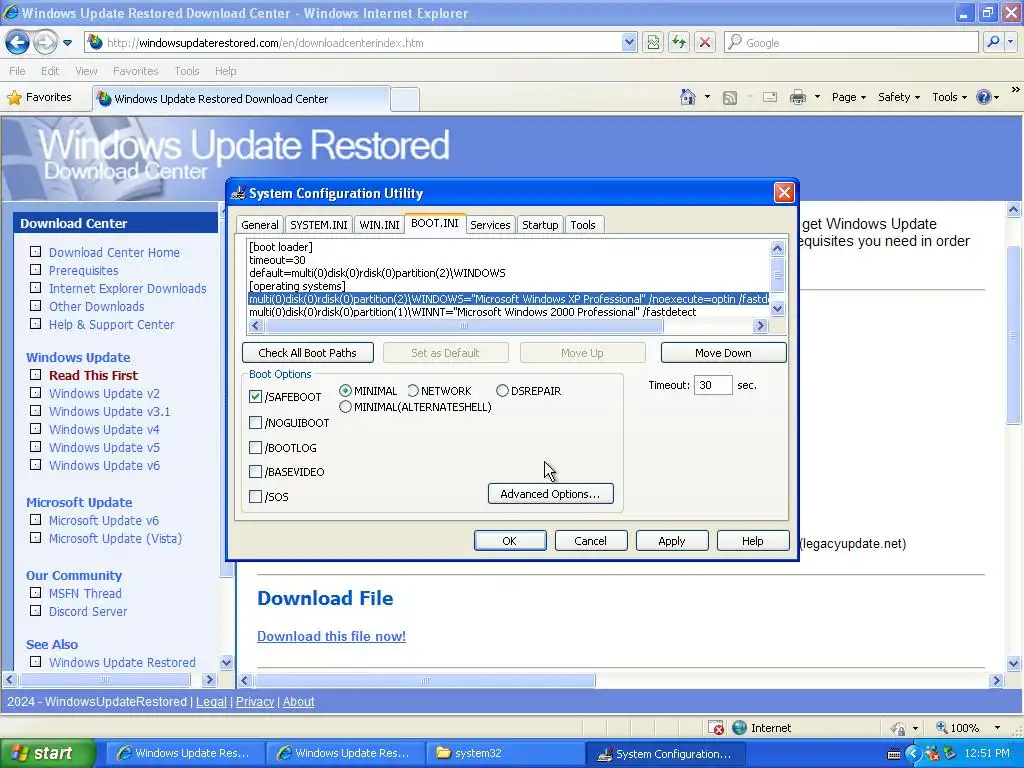
Task: Expand the address bar URL history dropdown
Action: 628,42
